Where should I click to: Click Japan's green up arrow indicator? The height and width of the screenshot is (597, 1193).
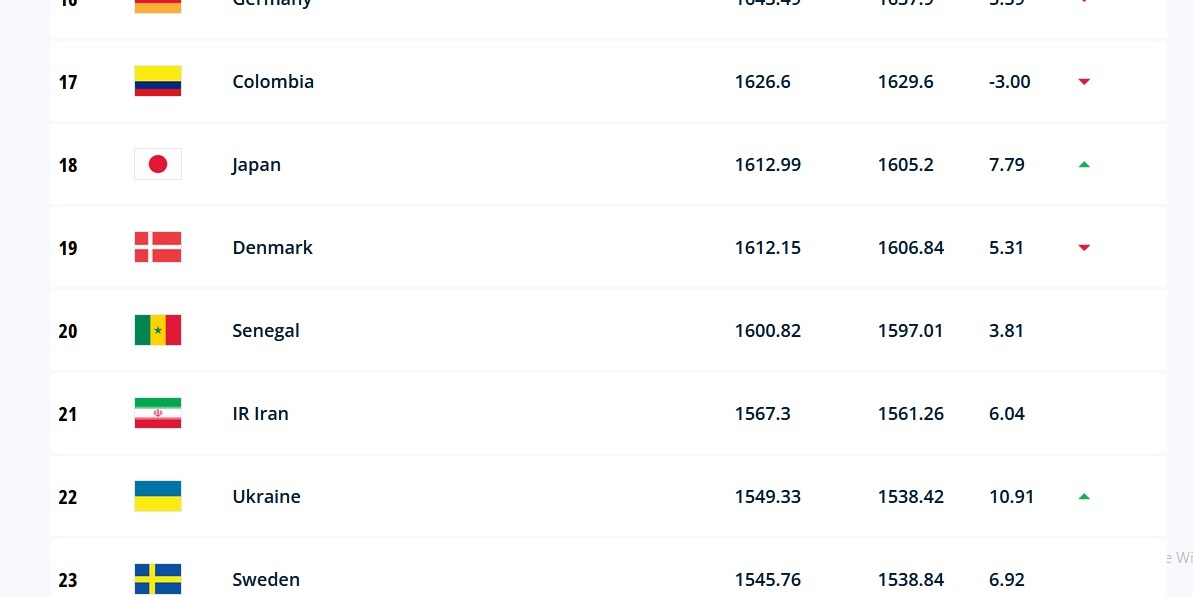(x=1084, y=164)
